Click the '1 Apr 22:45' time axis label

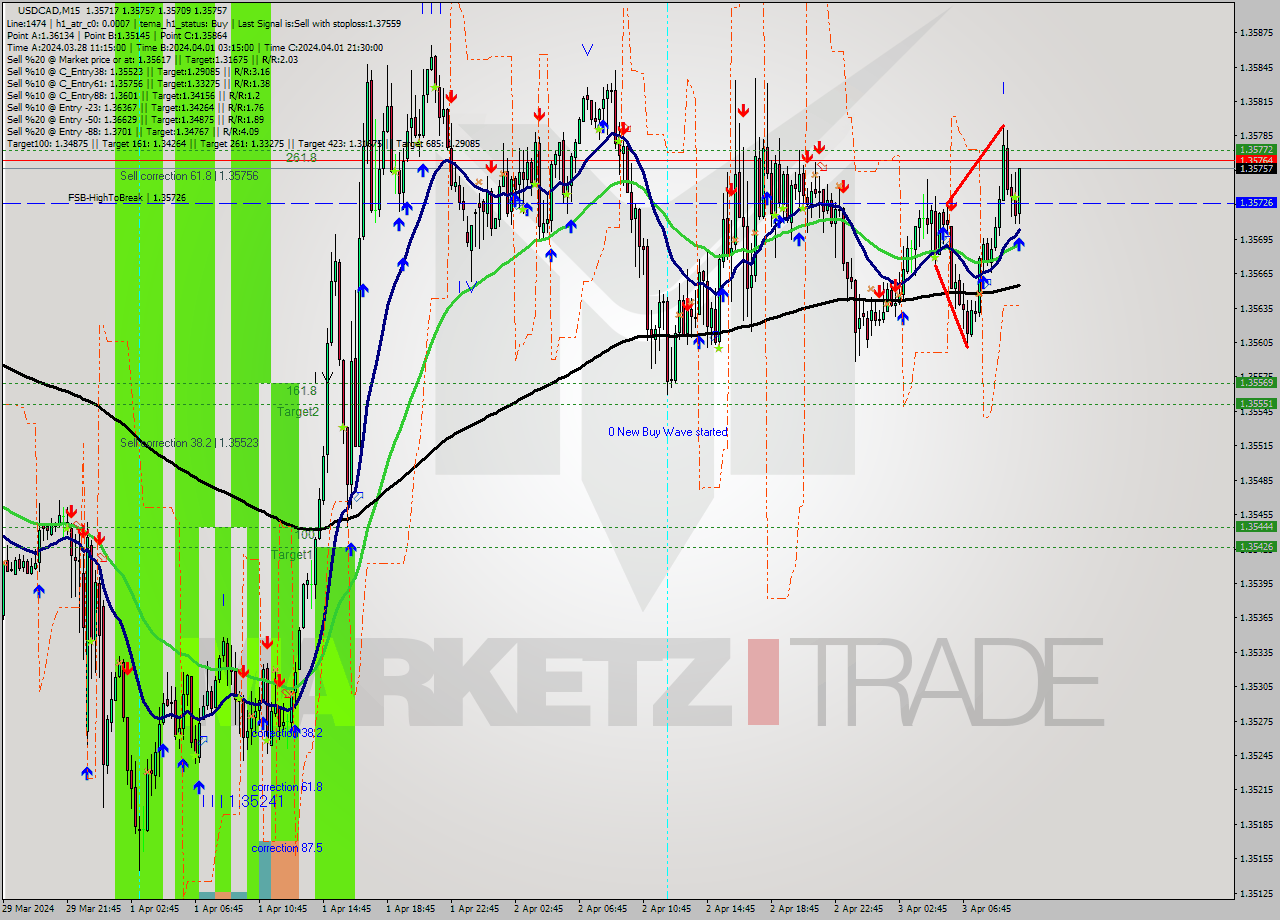click(474, 909)
